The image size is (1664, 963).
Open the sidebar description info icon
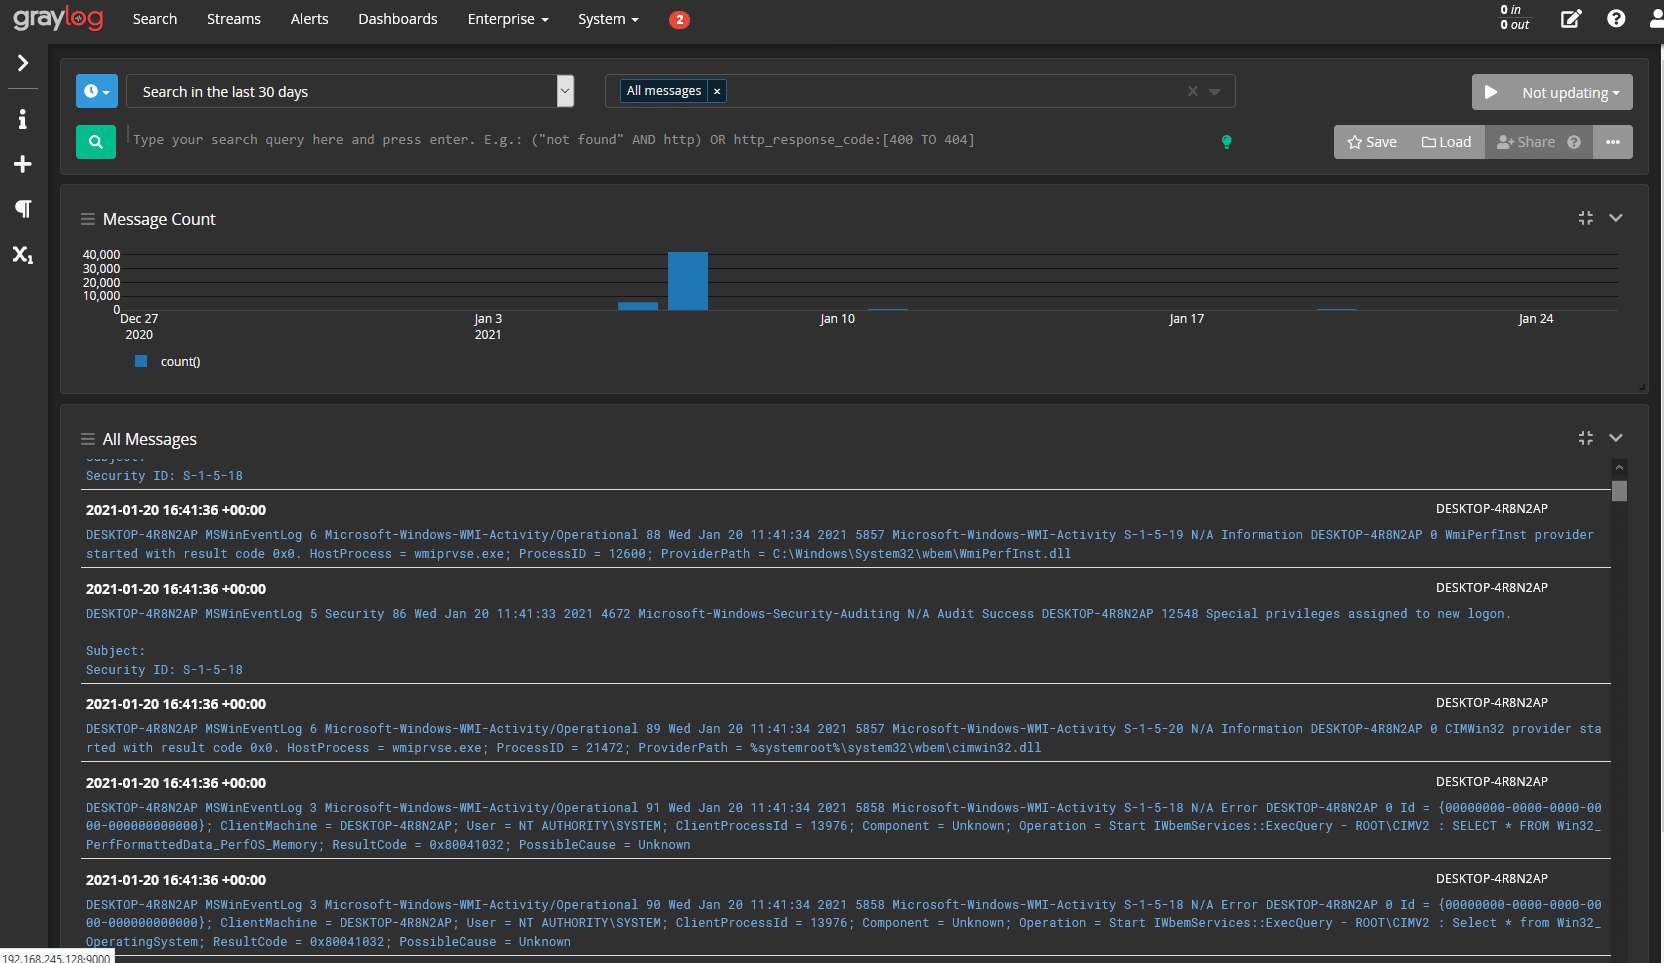point(22,120)
